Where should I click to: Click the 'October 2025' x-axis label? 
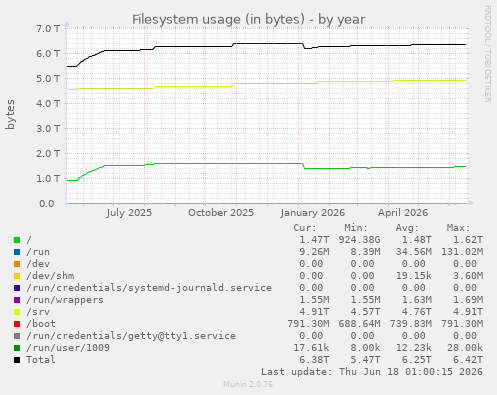click(x=221, y=213)
